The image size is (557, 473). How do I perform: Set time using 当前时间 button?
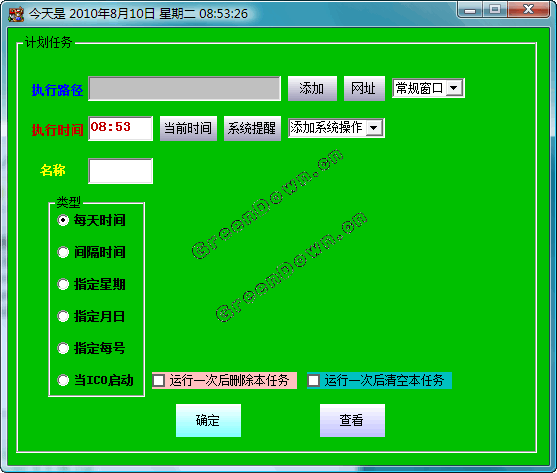pos(188,128)
